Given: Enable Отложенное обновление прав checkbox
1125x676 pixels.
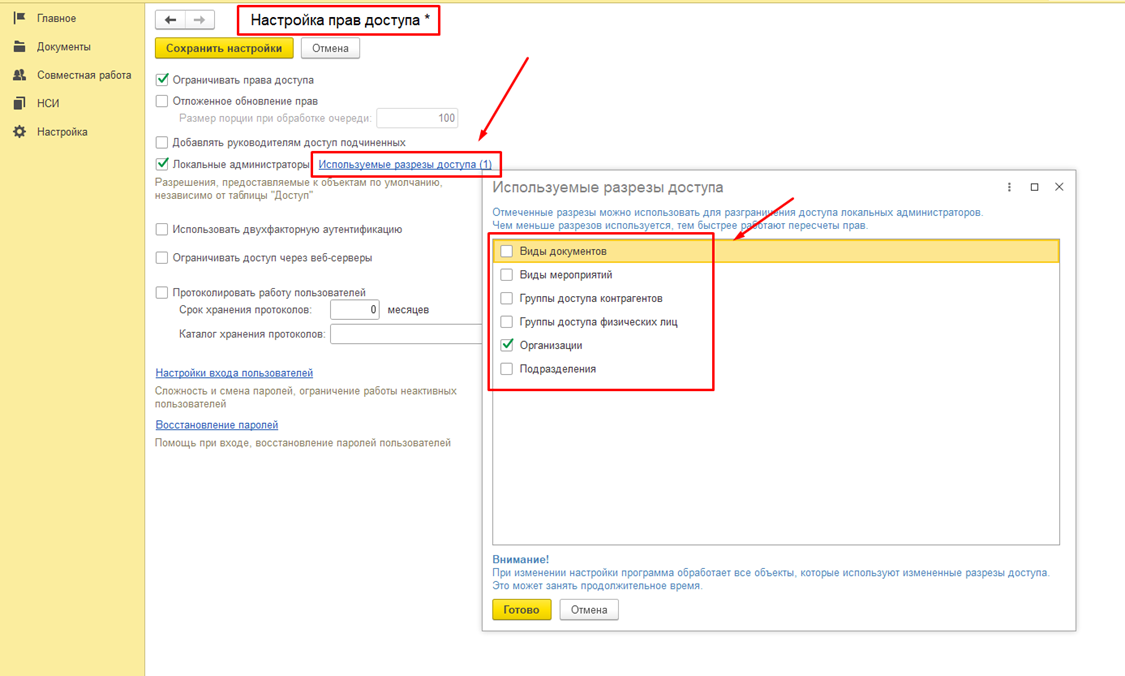Looking at the screenshot, I should tap(162, 101).
